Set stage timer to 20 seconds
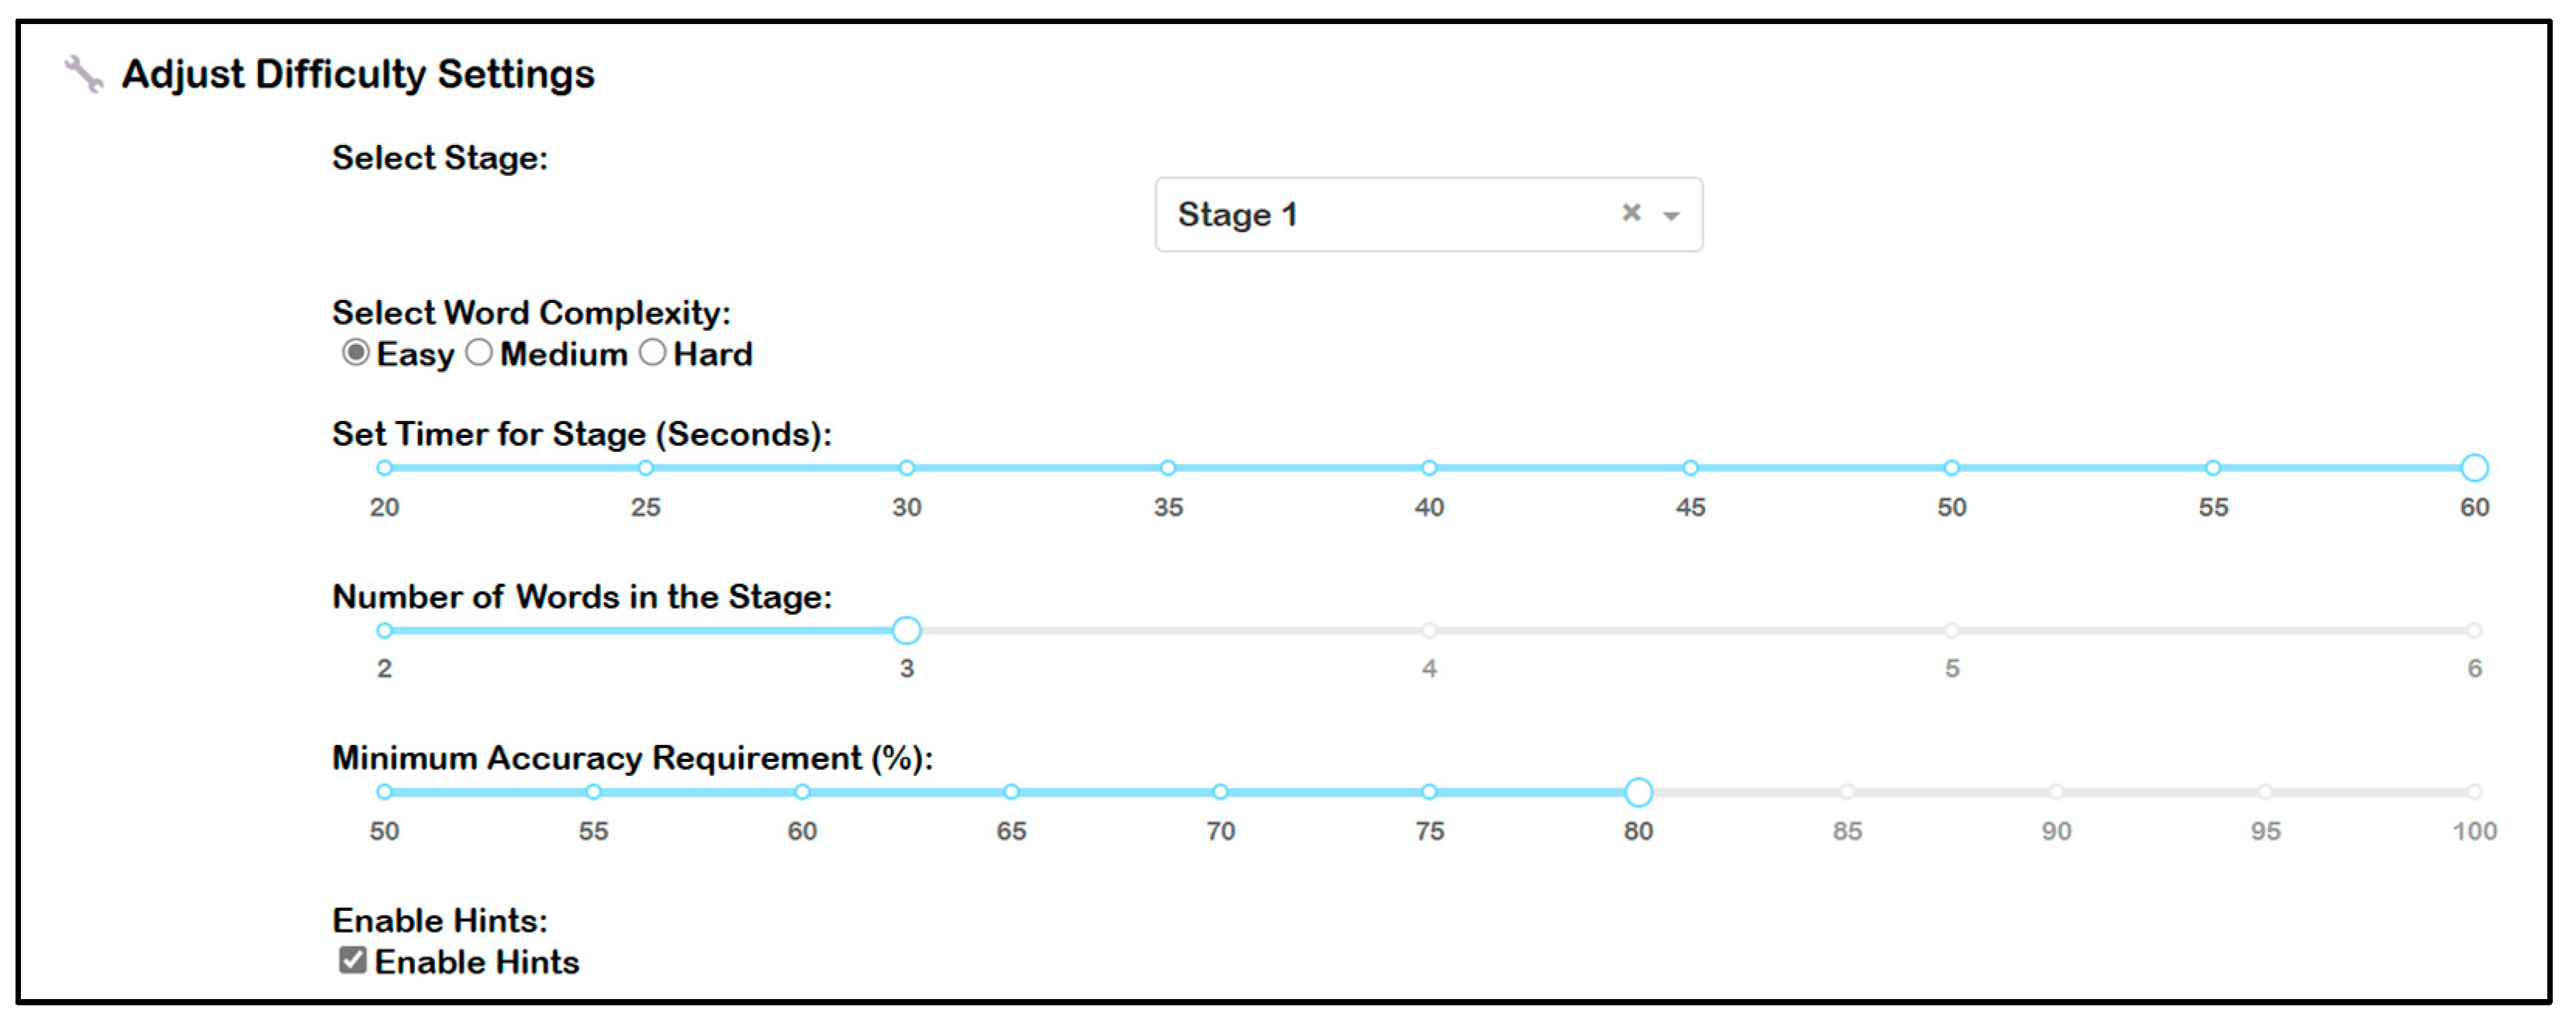This screenshot has width=2576, height=1027. tap(384, 468)
